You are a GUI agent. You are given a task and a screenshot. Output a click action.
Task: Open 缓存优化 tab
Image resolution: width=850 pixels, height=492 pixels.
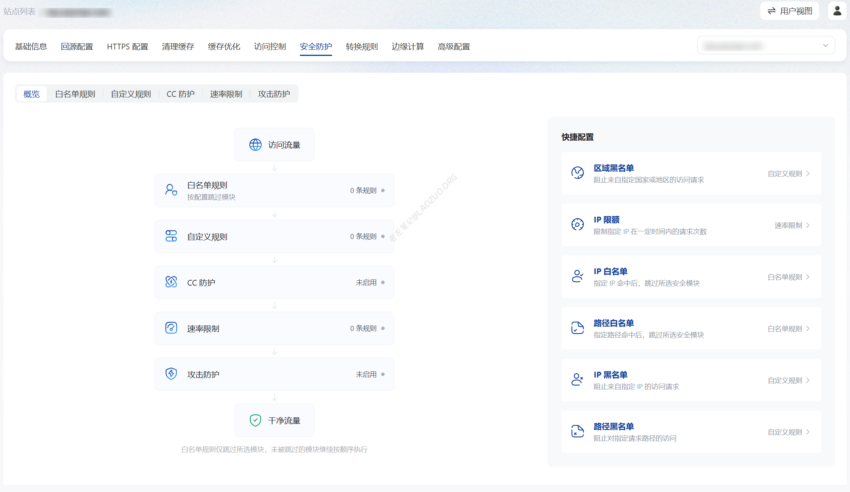click(224, 47)
